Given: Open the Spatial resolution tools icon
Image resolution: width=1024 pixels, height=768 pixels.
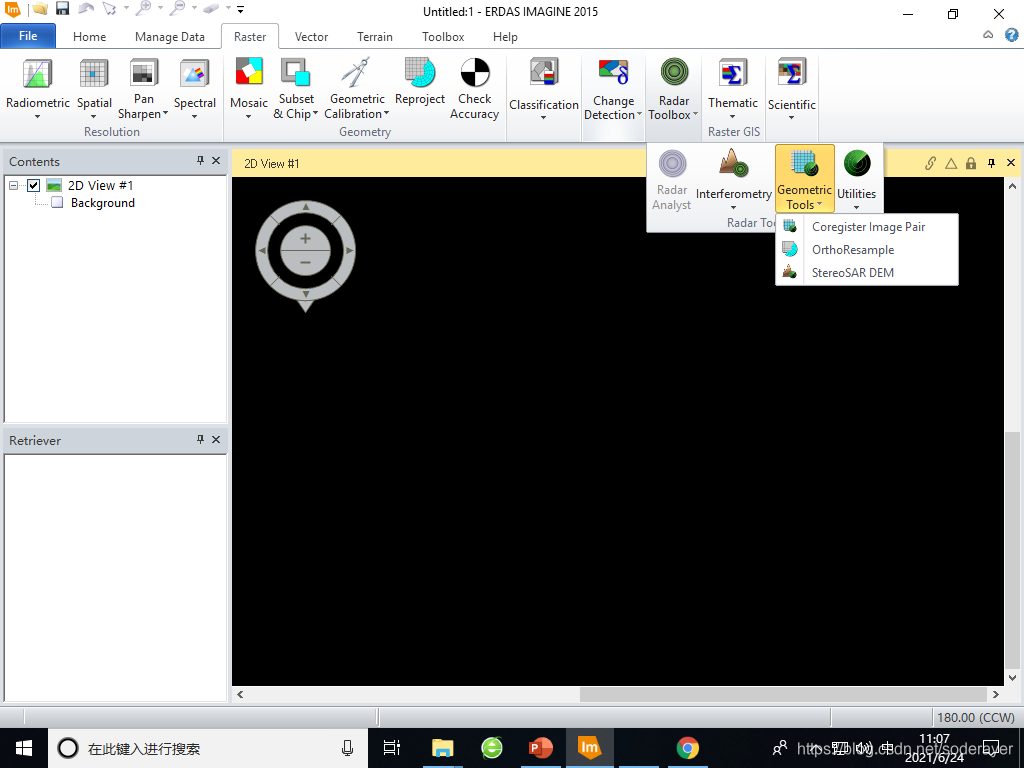Looking at the screenshot, I should [93, 73].
